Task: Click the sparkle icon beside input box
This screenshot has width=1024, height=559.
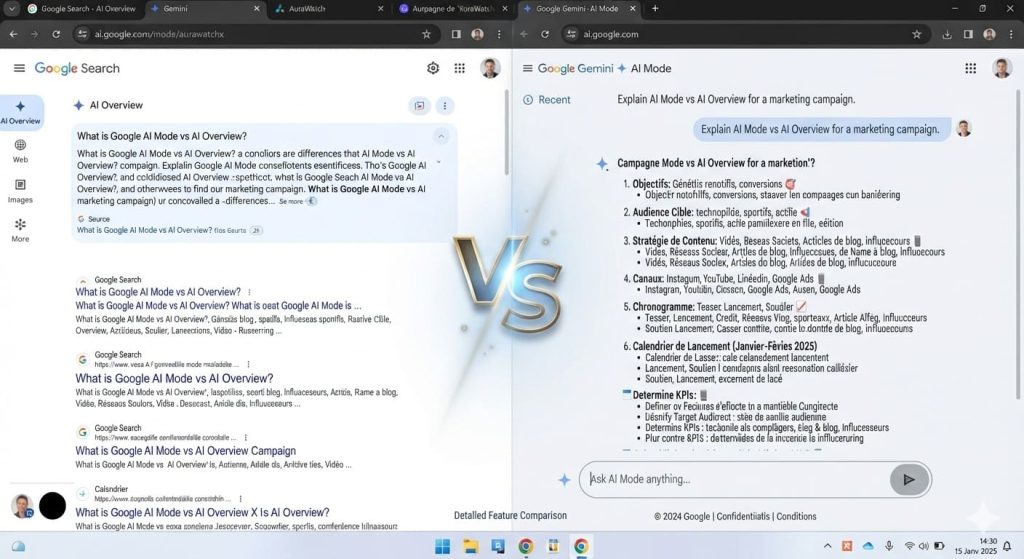Action: tap(564, 480)
